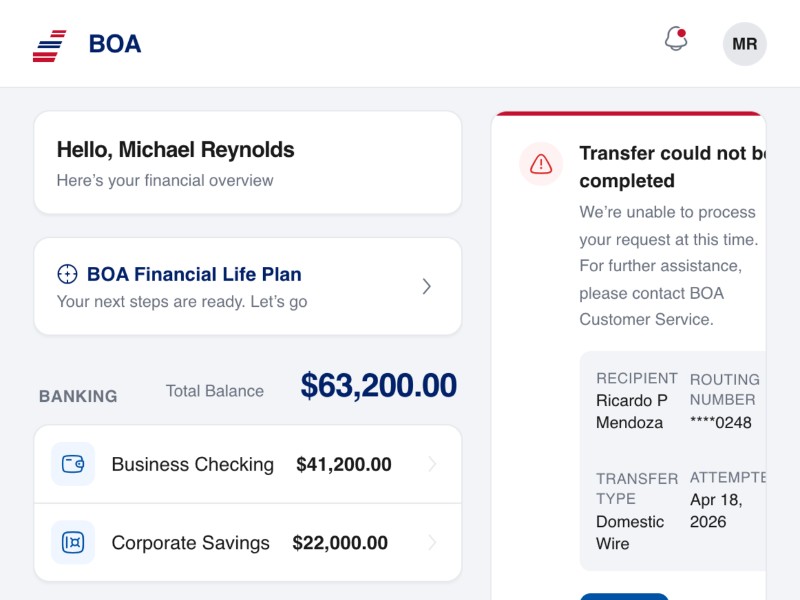Open the Business Checking account
The height and width of the screenshot is (600, 800).
tap(193, 464)
